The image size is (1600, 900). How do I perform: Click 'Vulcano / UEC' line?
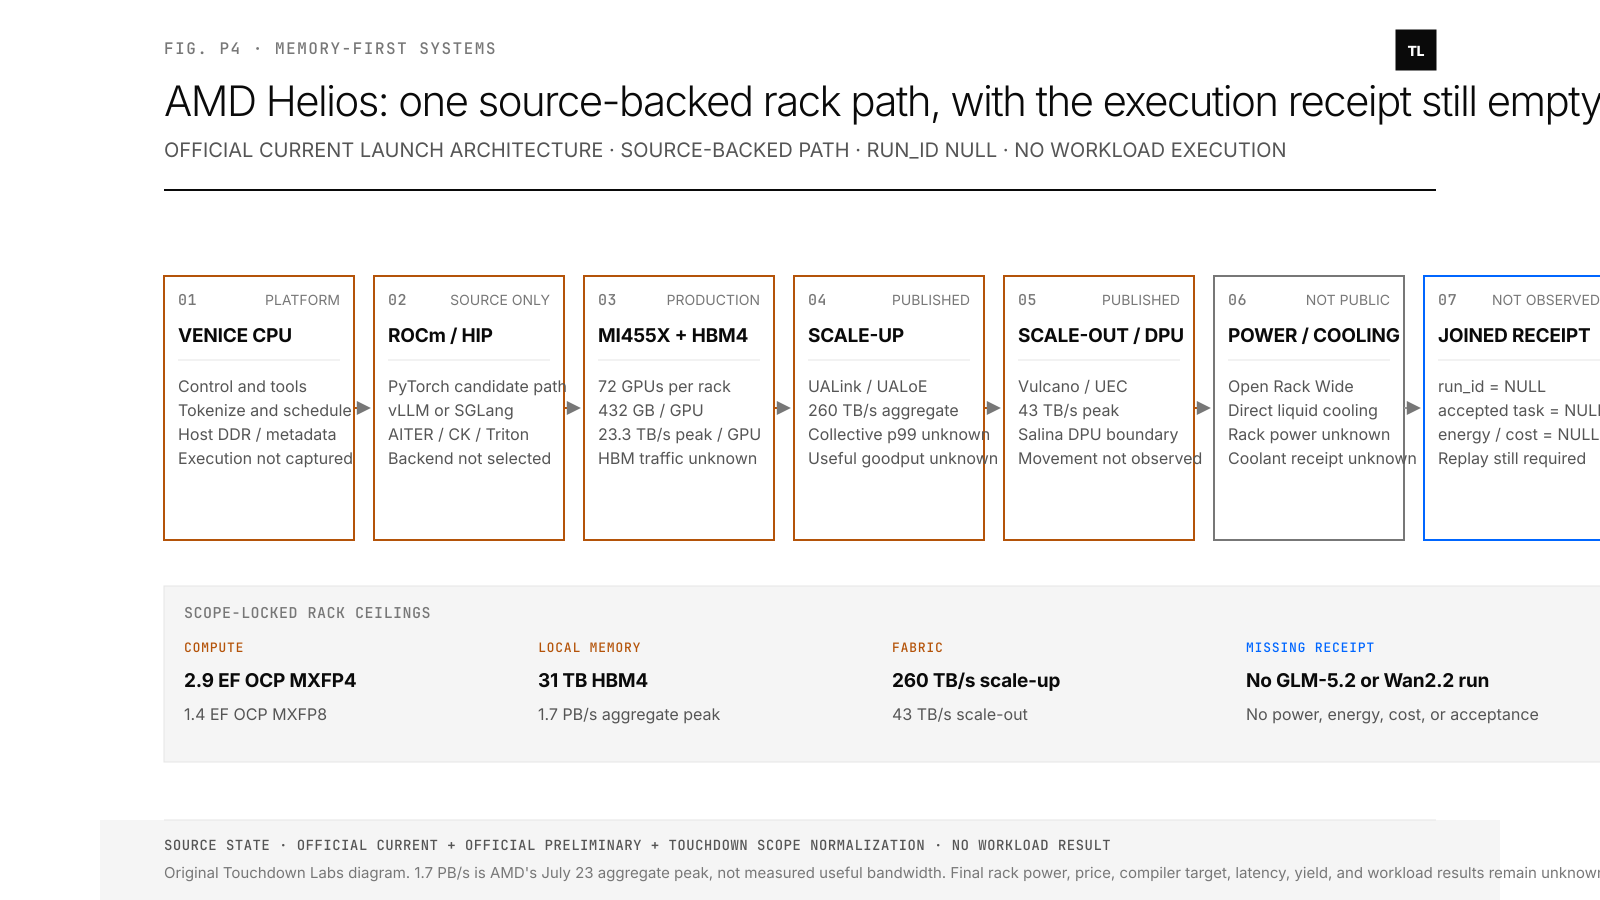click(1072, 386)
